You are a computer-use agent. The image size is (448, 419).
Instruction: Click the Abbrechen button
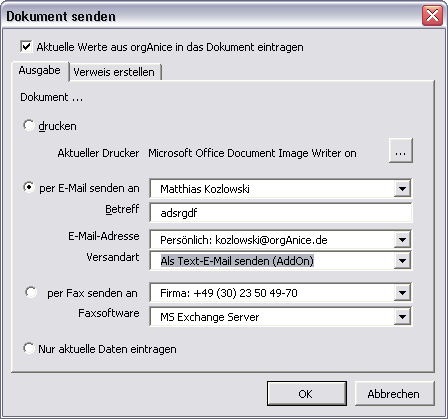[394, 394]
